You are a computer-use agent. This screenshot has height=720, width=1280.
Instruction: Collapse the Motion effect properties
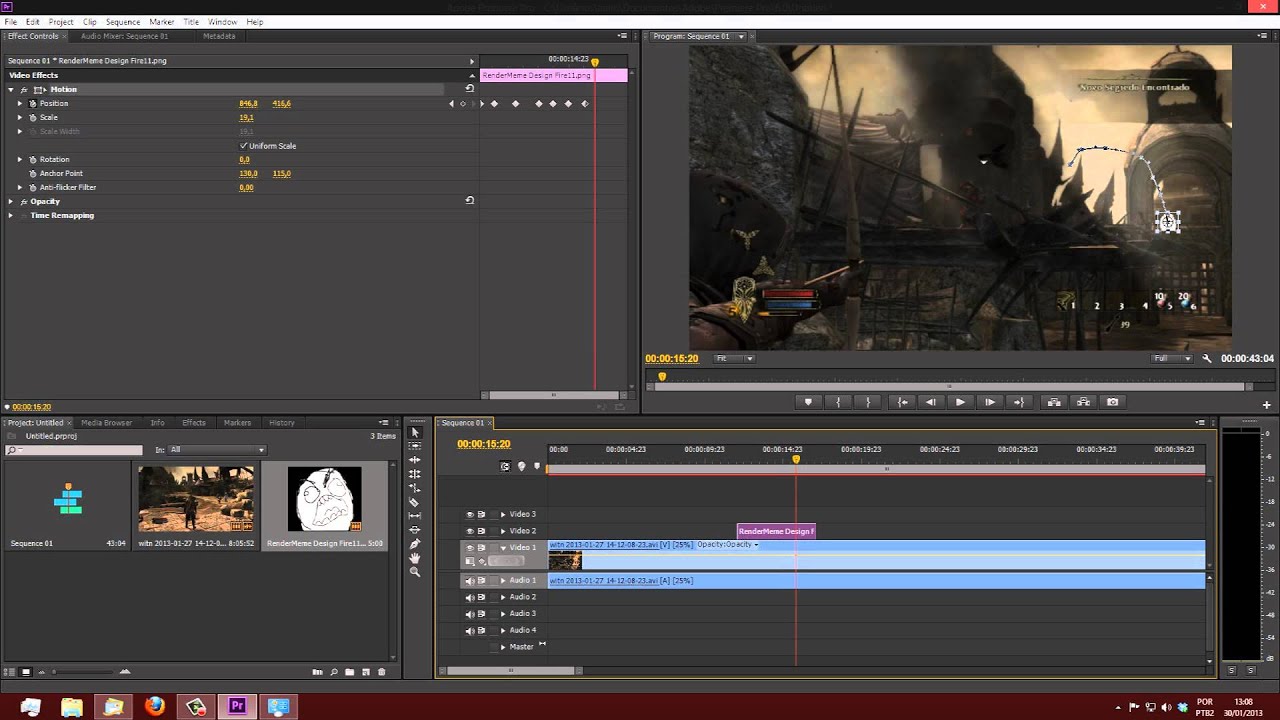11,89
